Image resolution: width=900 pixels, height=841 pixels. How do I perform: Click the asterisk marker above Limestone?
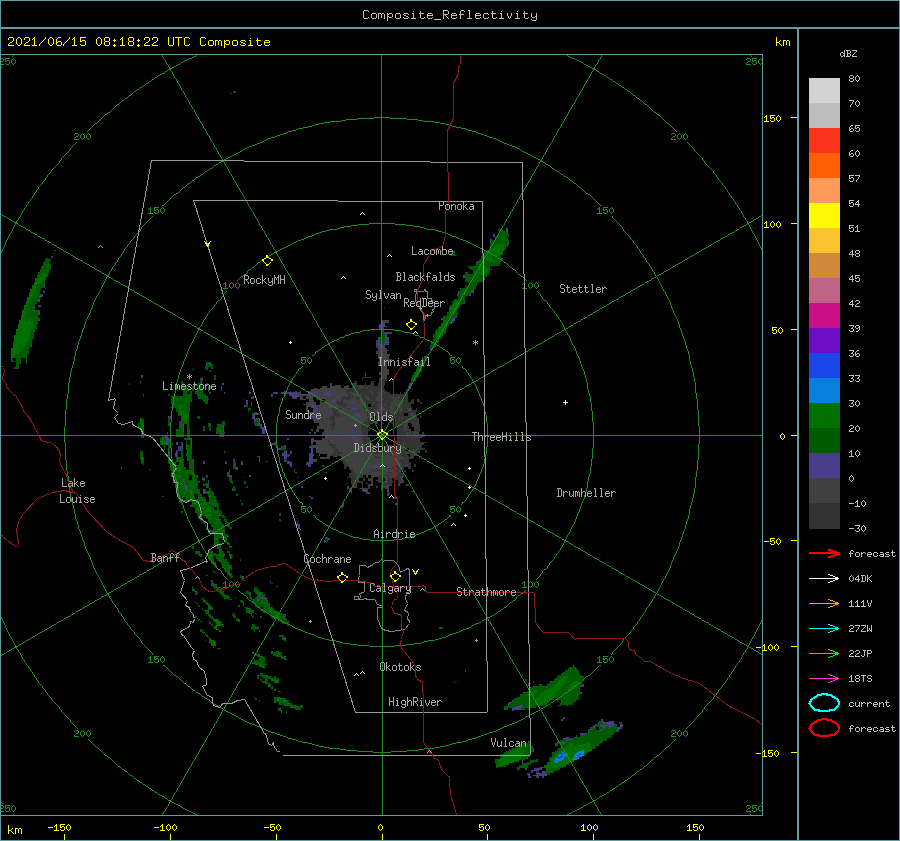point(189,377)
